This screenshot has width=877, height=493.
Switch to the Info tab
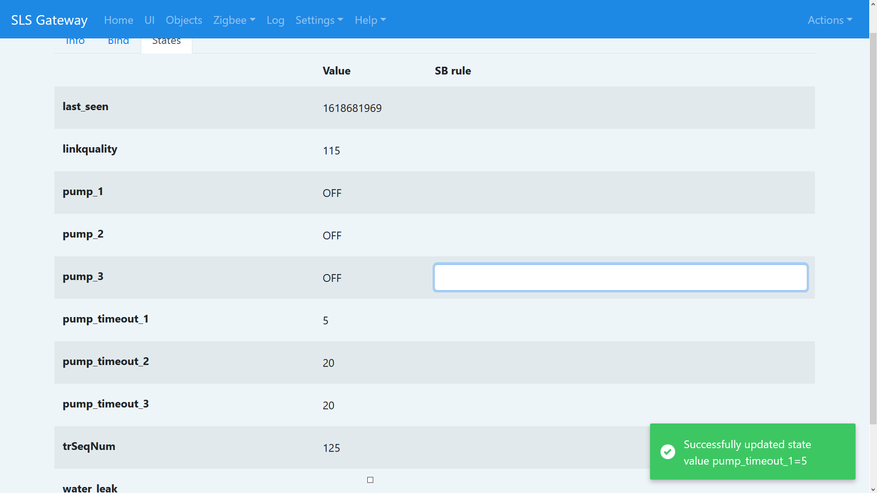(x=75, y=42)
